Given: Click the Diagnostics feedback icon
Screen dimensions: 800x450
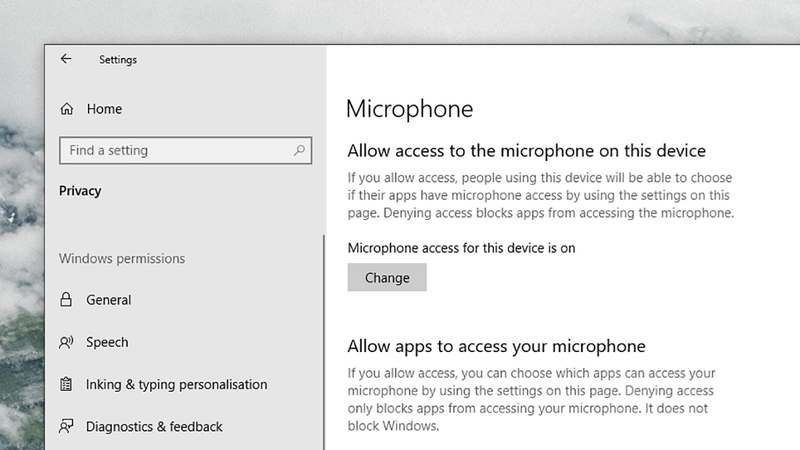Looking at the screenshot, I should [66, 426].
